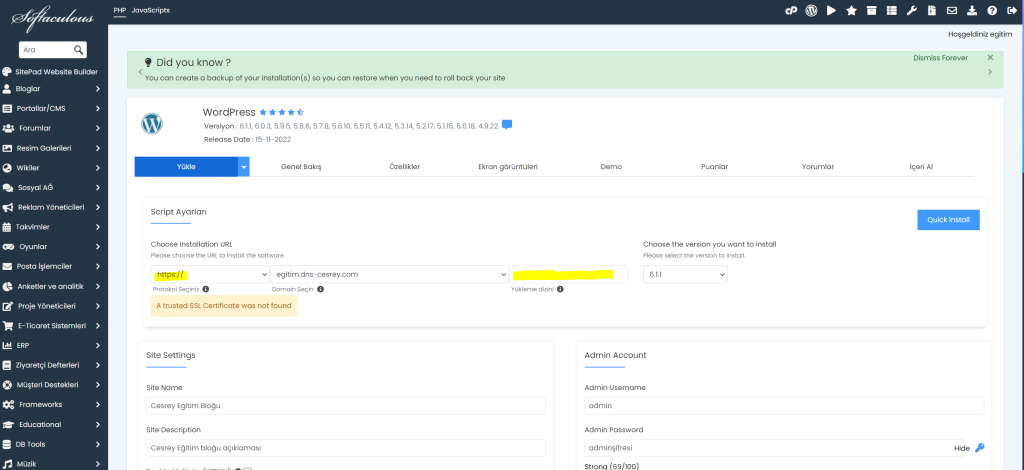This screenshot has height=470, width=1024.
Task: Open the Puanlar tab
Action: click(x=714, y=167)
